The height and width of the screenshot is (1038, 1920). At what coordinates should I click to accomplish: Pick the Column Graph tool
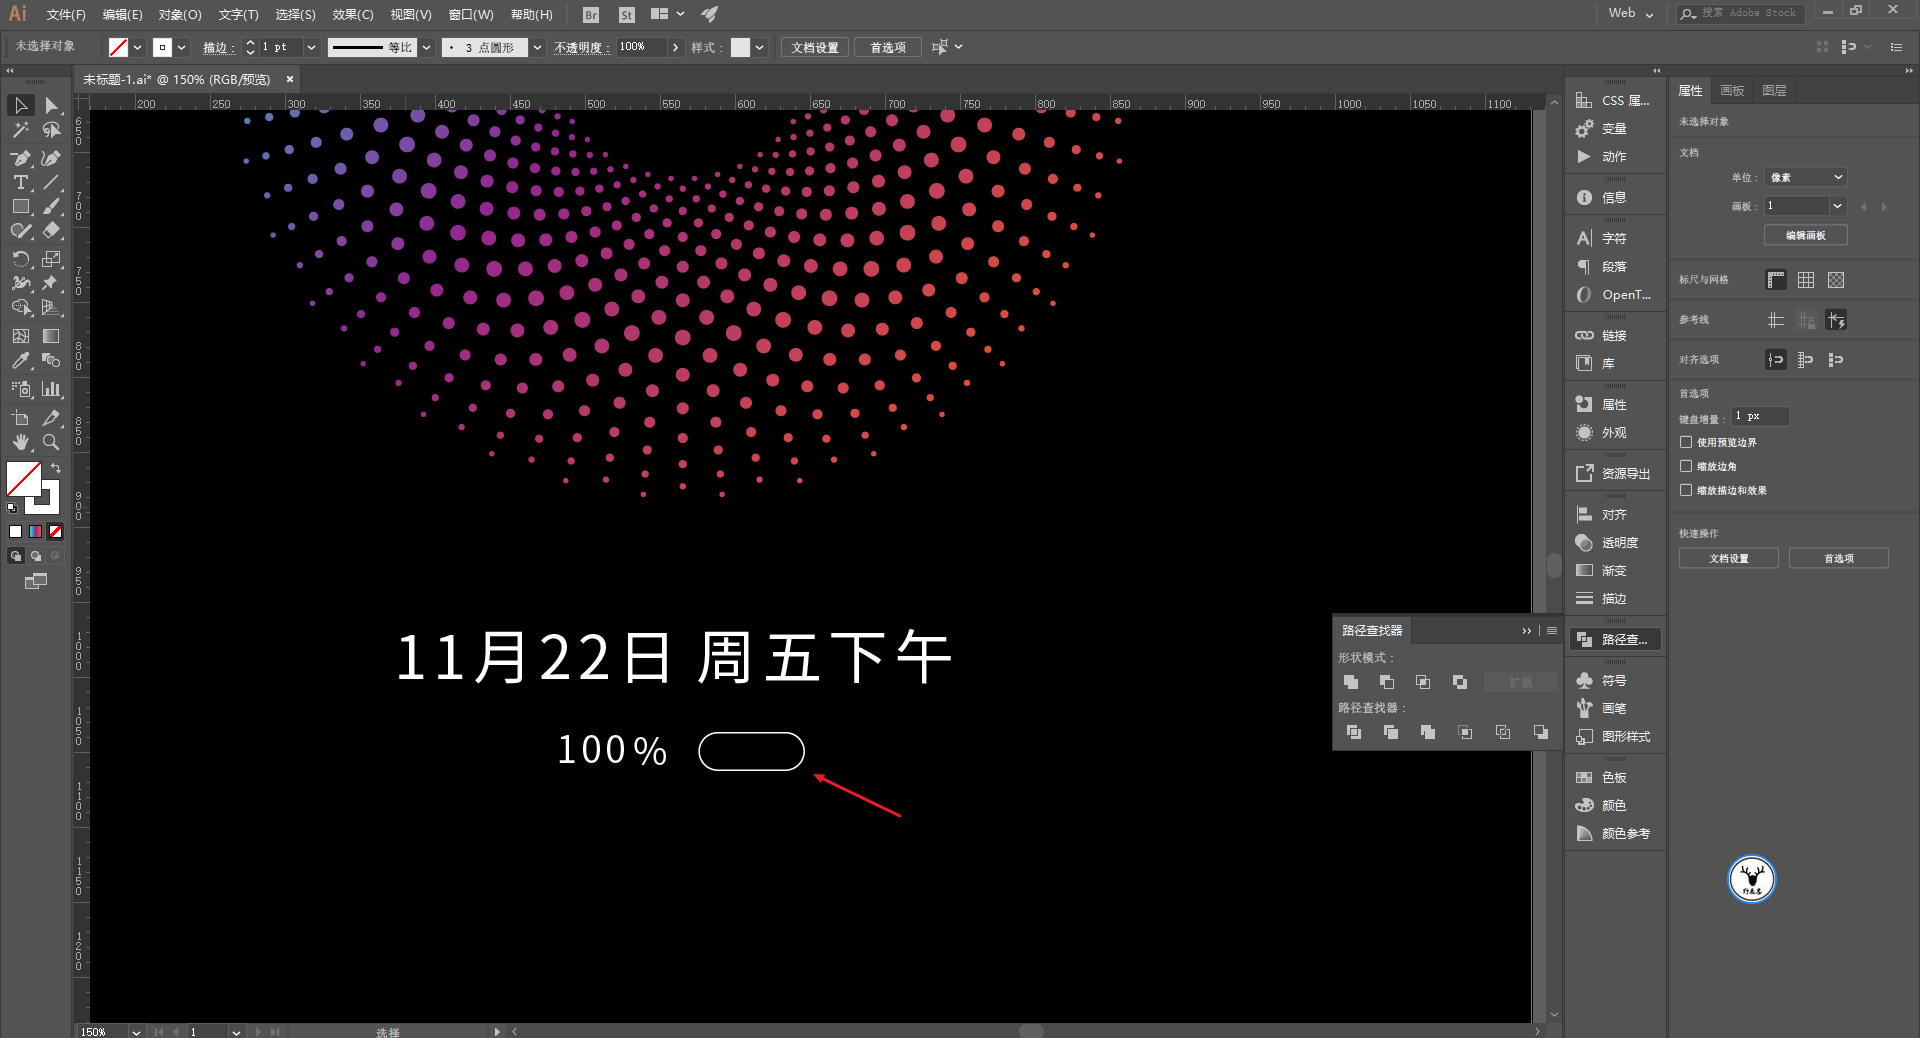pos(51,389)
